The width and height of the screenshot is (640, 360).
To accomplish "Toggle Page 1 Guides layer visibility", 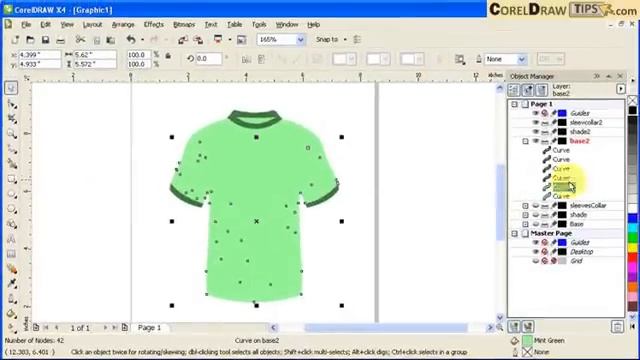I will tap(536, 113).
